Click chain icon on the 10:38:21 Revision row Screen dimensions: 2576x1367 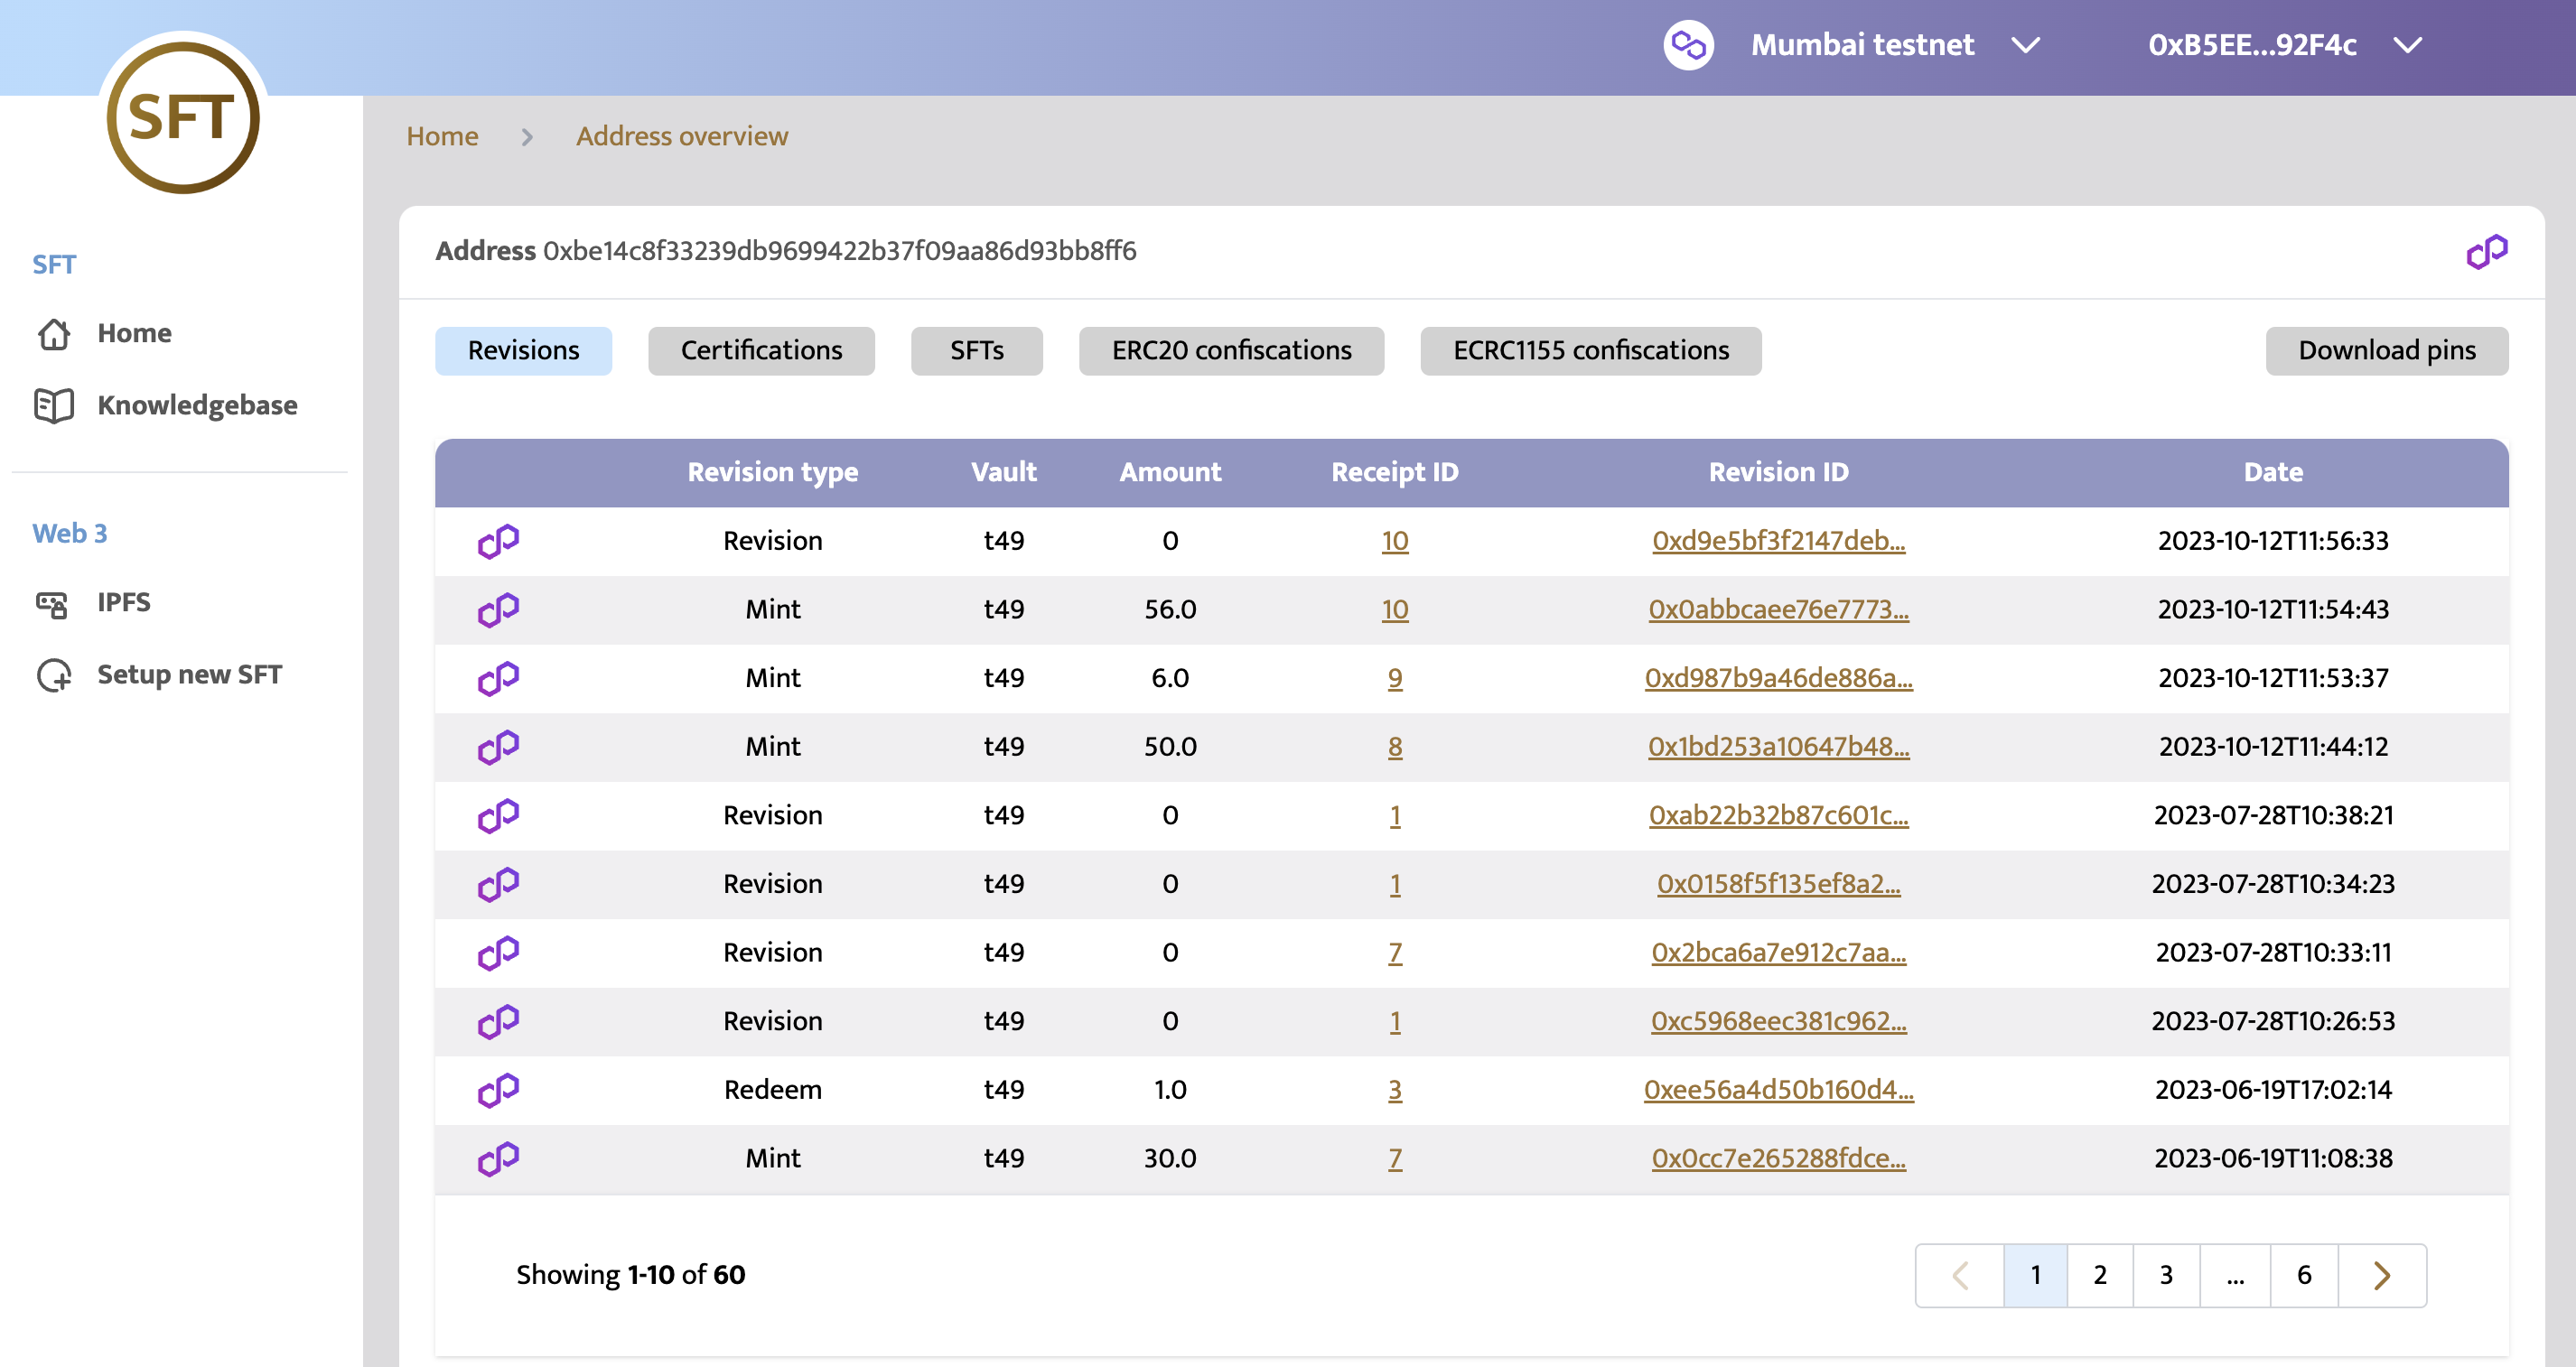pos(498,816)
